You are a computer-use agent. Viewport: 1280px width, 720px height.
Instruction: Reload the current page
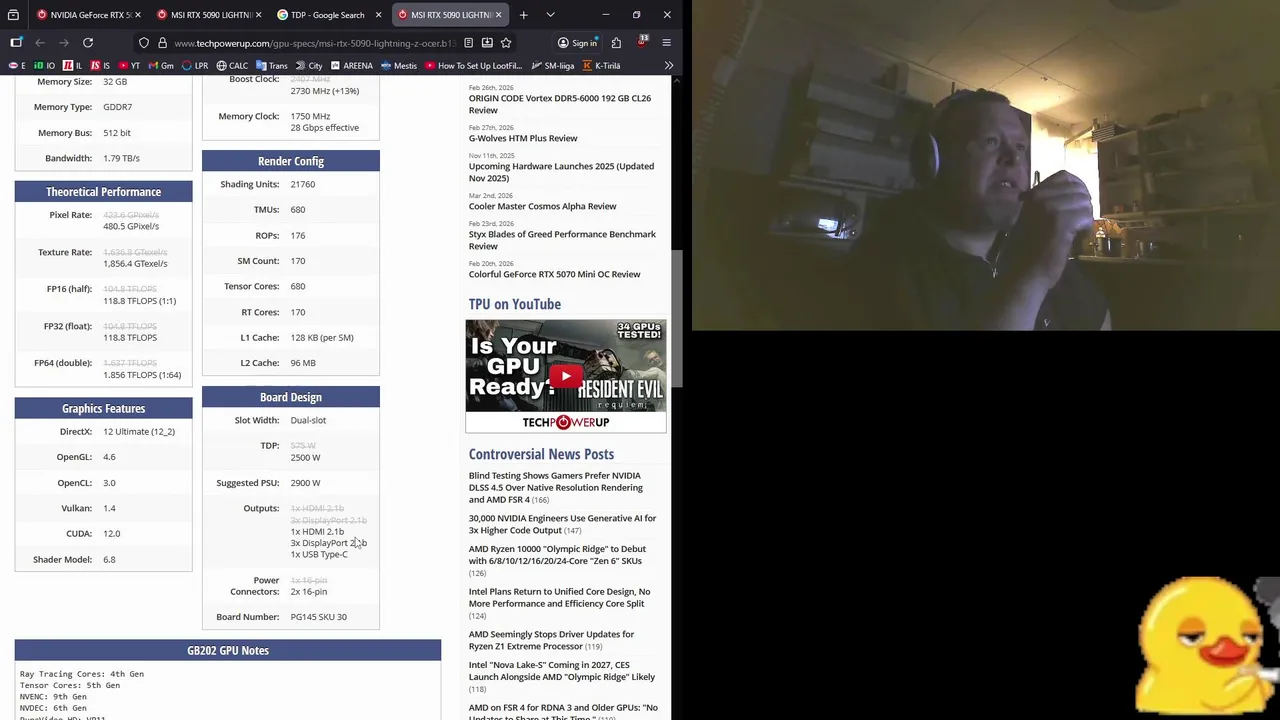(88, 43)
